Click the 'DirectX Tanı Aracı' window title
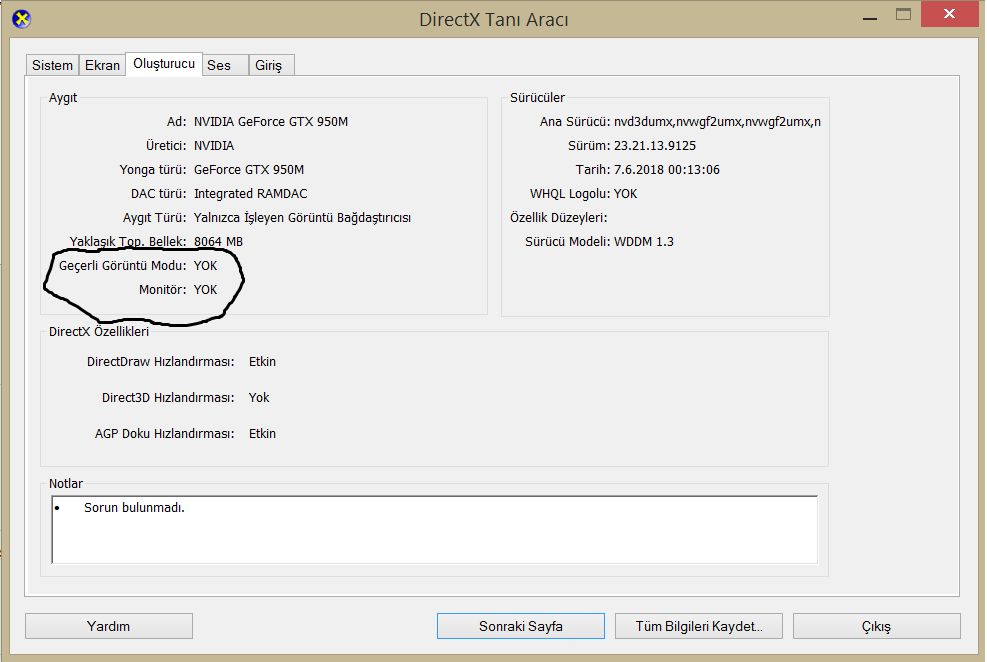 494,20
